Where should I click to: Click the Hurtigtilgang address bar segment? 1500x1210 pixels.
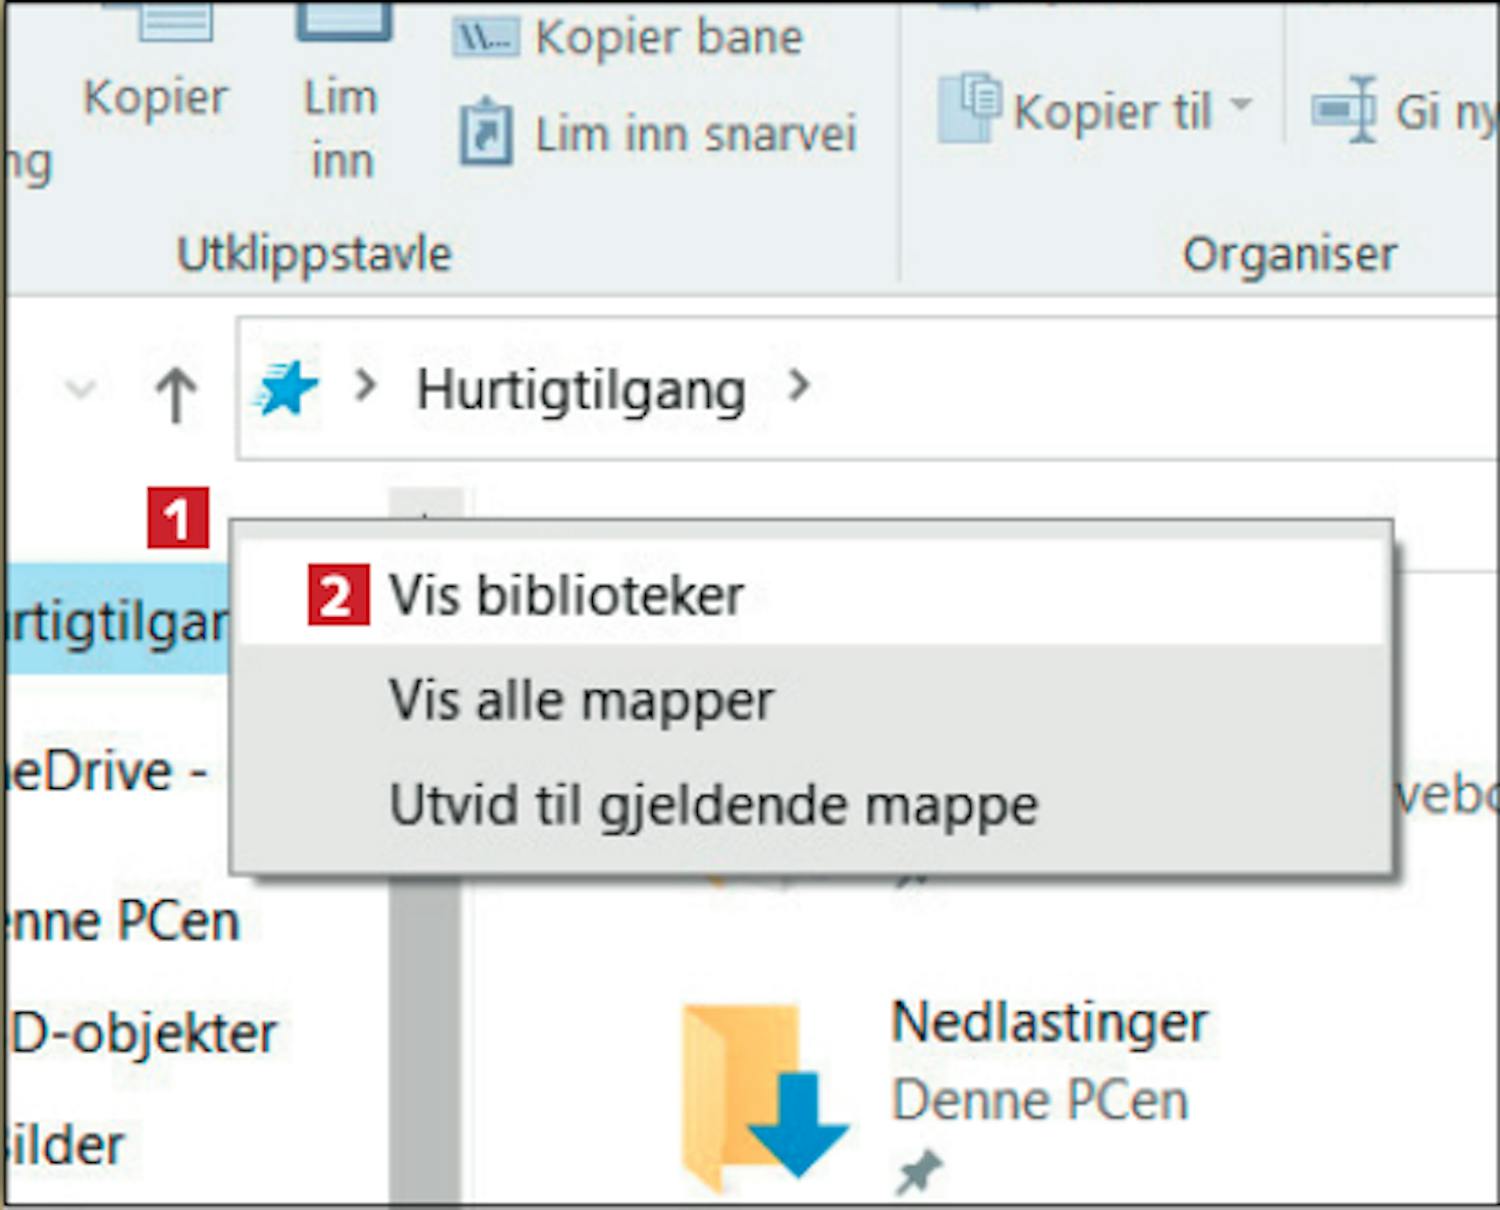pos(581,389)
